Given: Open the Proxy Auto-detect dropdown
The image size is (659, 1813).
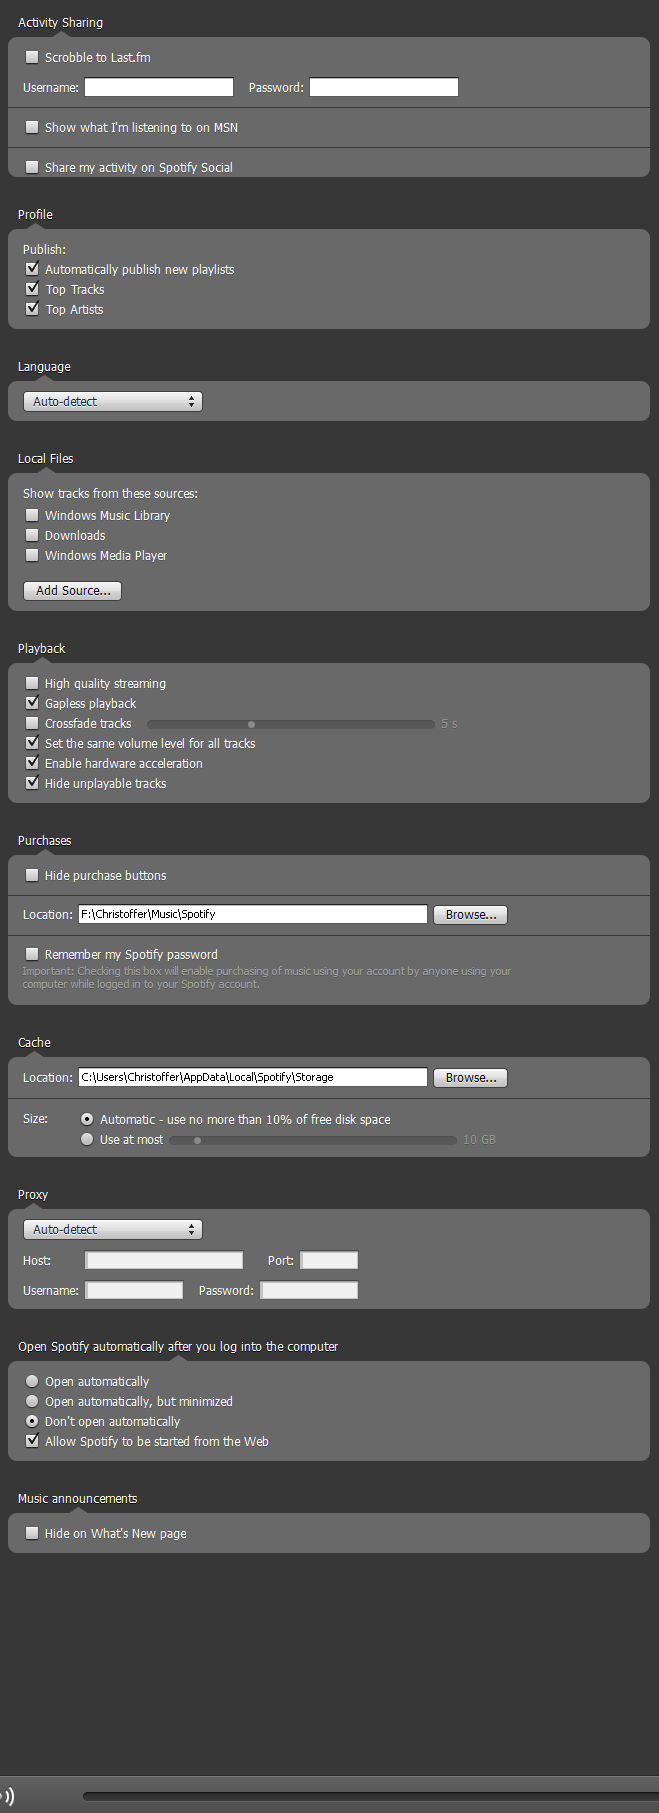Looking at the screenshot, I should 113,1230.
